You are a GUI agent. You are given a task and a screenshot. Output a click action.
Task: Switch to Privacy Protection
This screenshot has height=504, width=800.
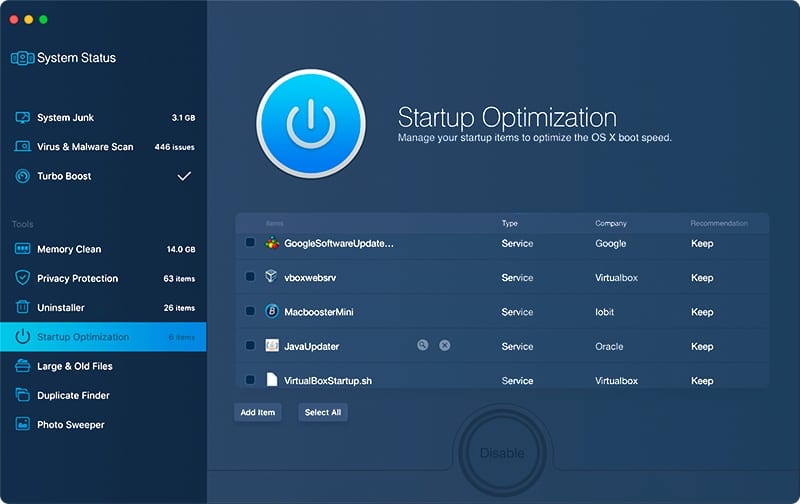point(103,278)
